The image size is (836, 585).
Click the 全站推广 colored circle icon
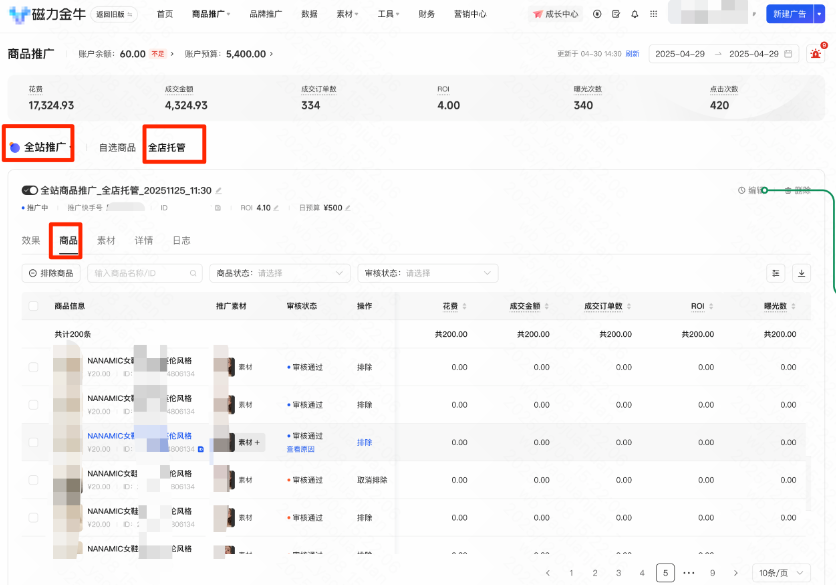click(15, 148)
